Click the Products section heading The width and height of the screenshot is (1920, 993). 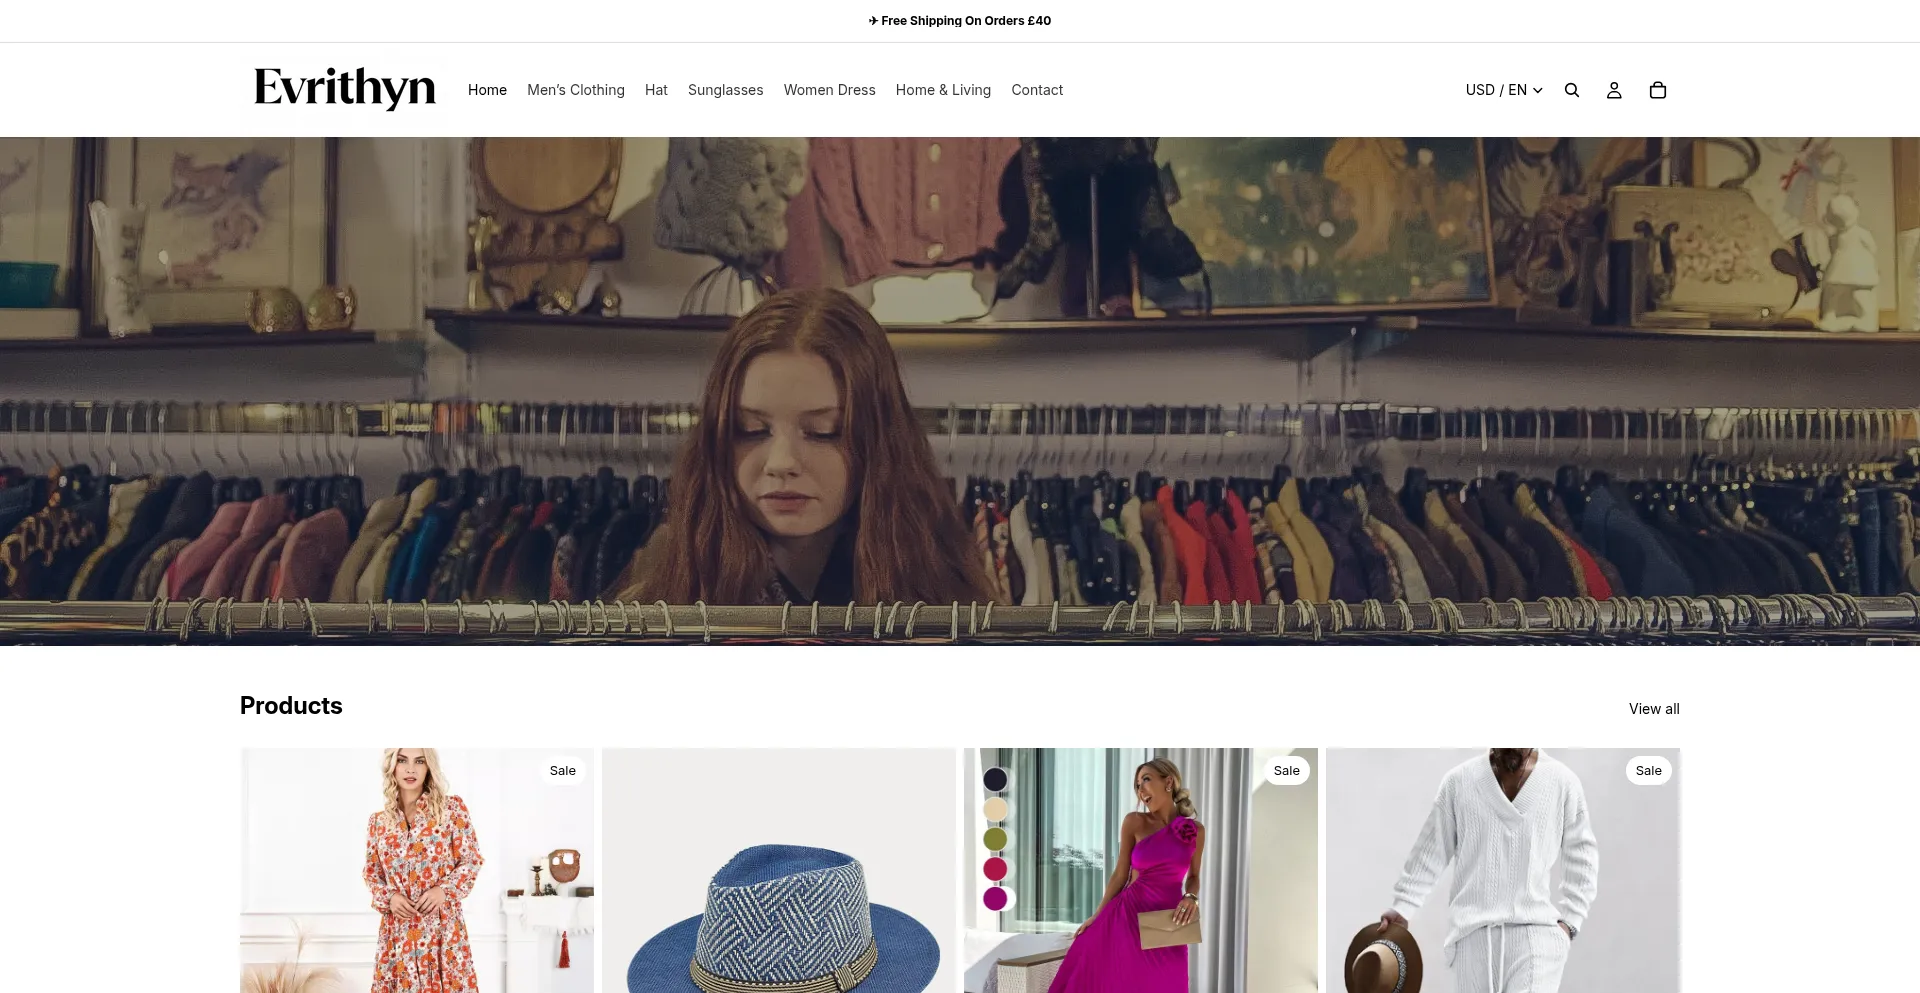click(291, 706)
